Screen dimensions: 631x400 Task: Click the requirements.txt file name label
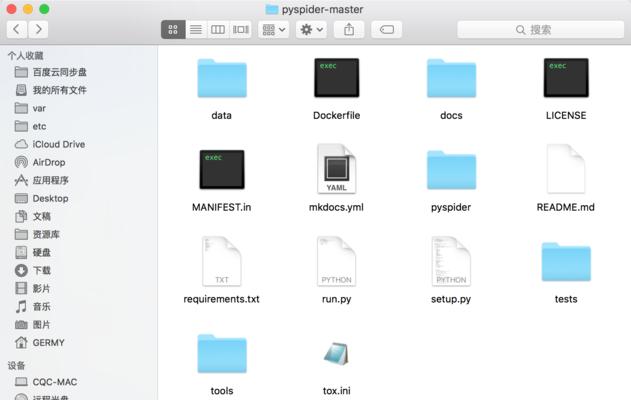221,299
